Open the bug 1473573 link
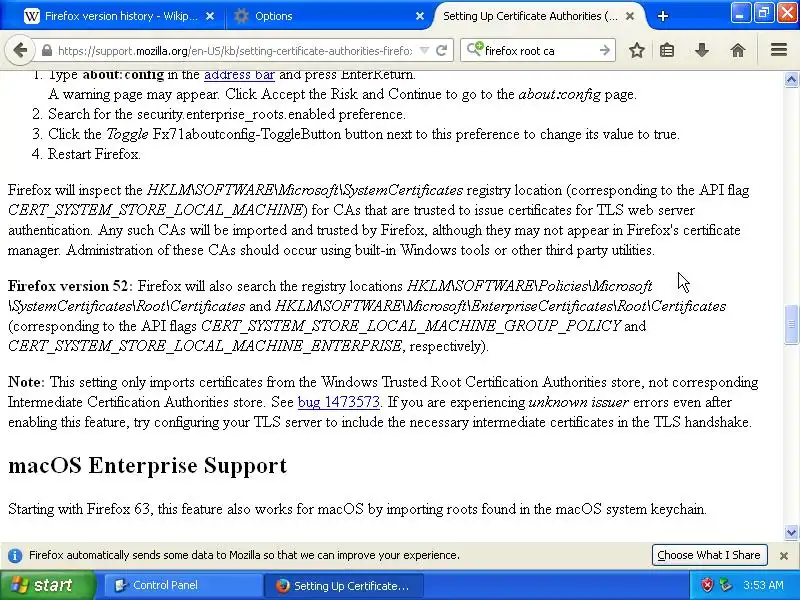Viewport: 800px width, 600px height. tap(339, 402)
